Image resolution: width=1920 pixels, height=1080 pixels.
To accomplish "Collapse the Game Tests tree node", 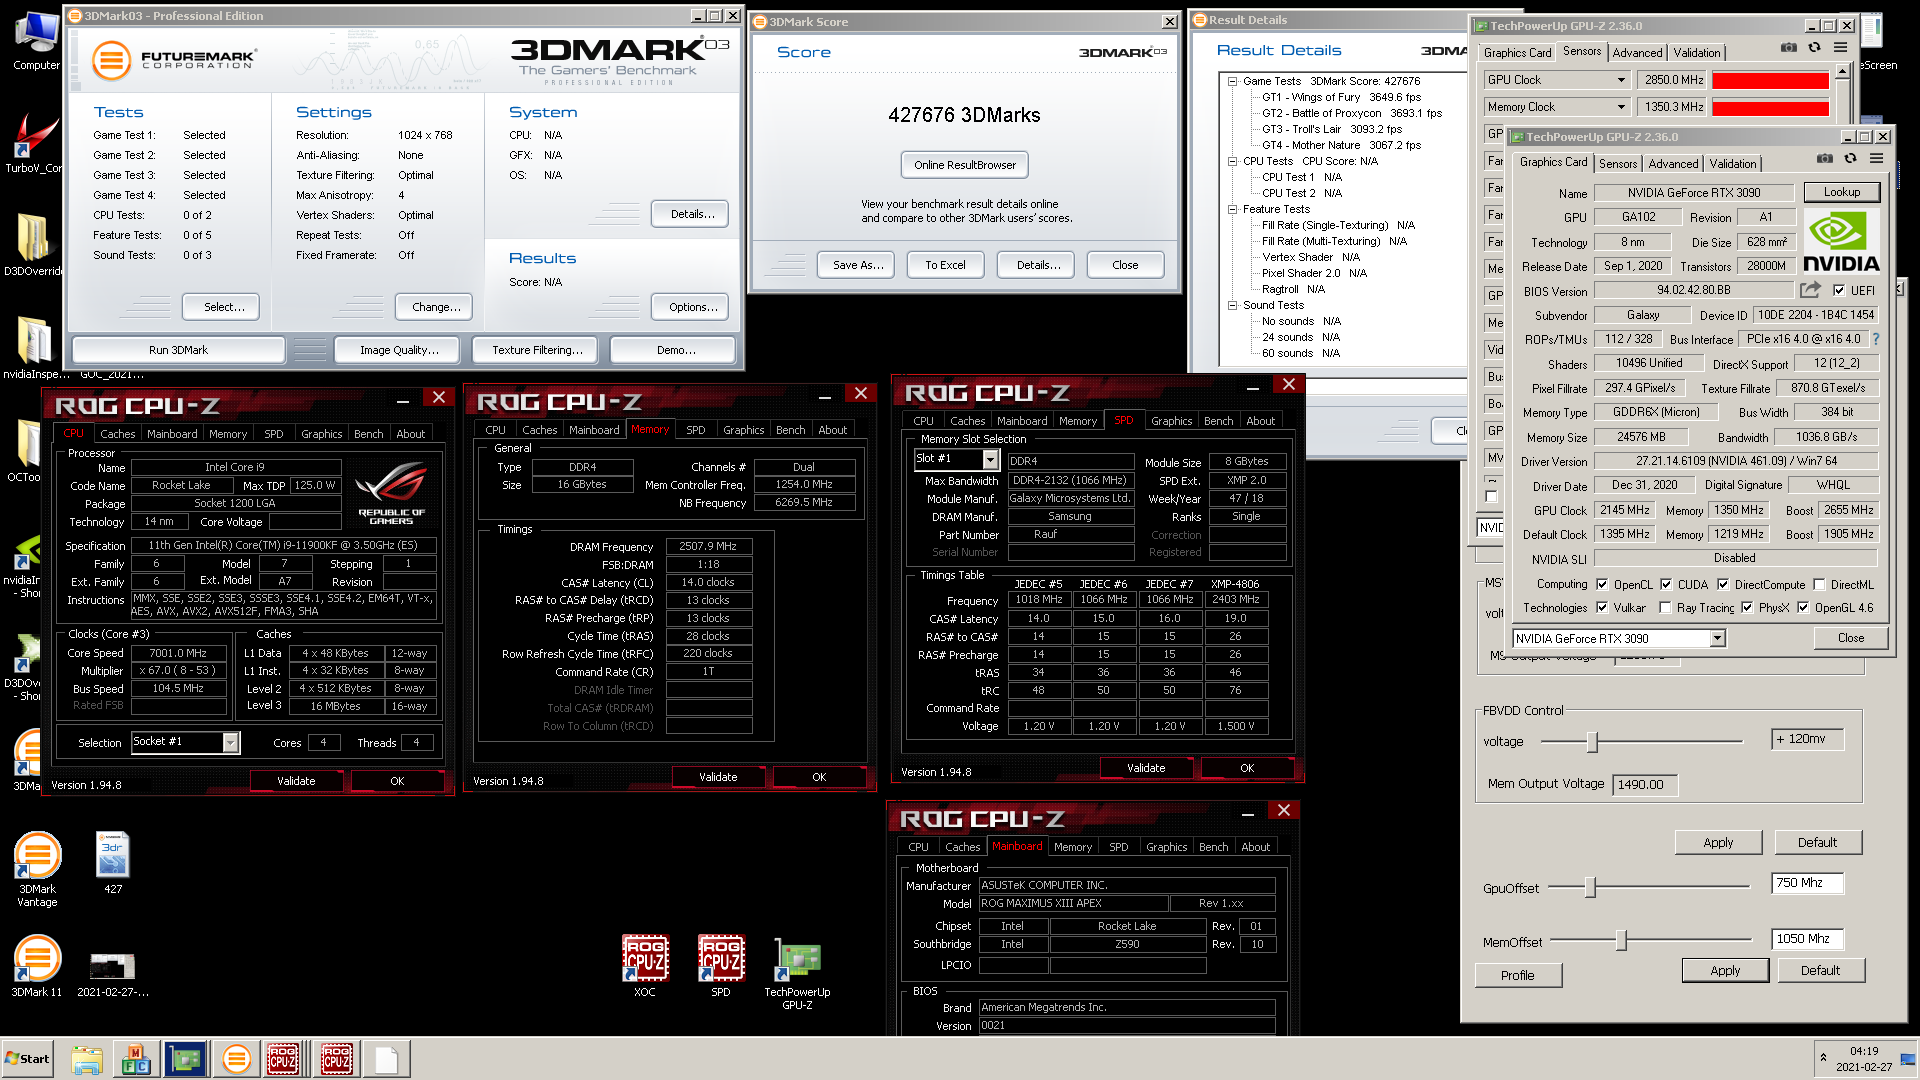I will point(1233,81).
